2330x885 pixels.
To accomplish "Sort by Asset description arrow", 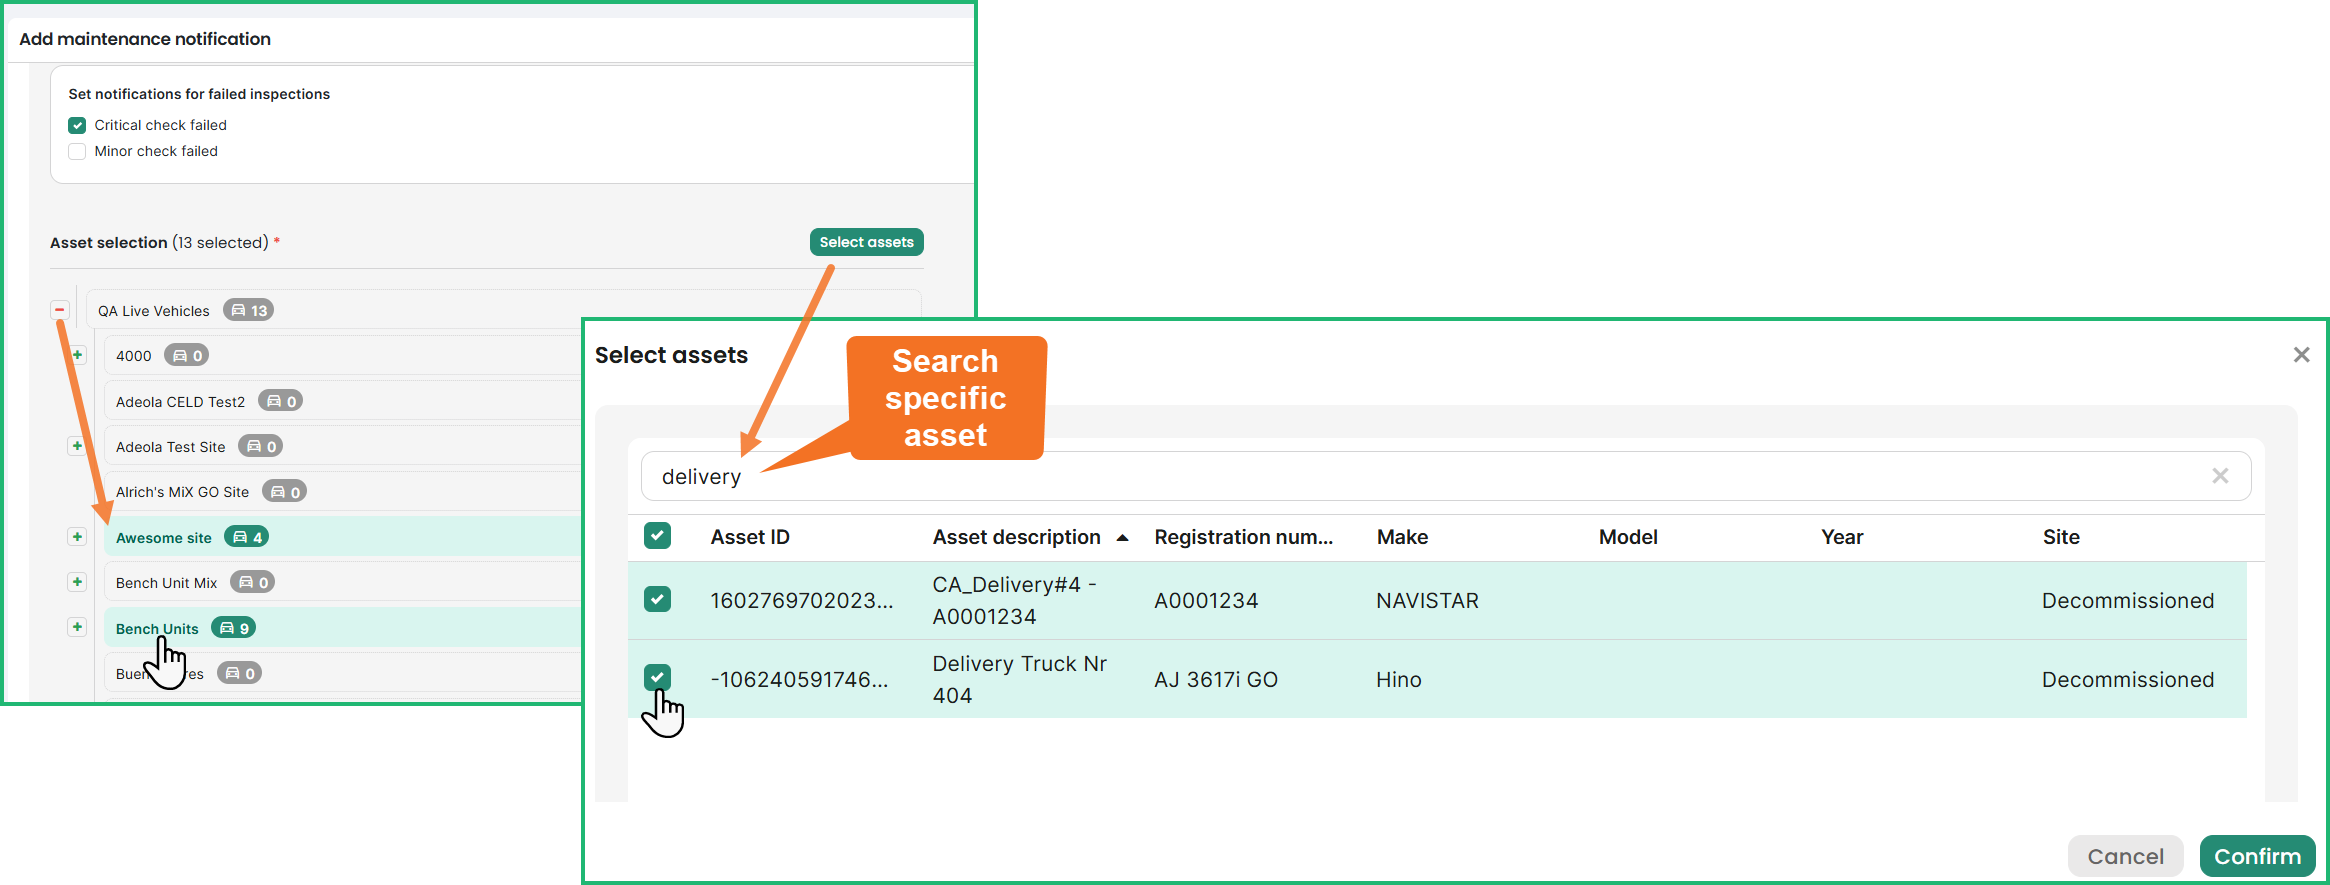I will [x=1122, y=538].
